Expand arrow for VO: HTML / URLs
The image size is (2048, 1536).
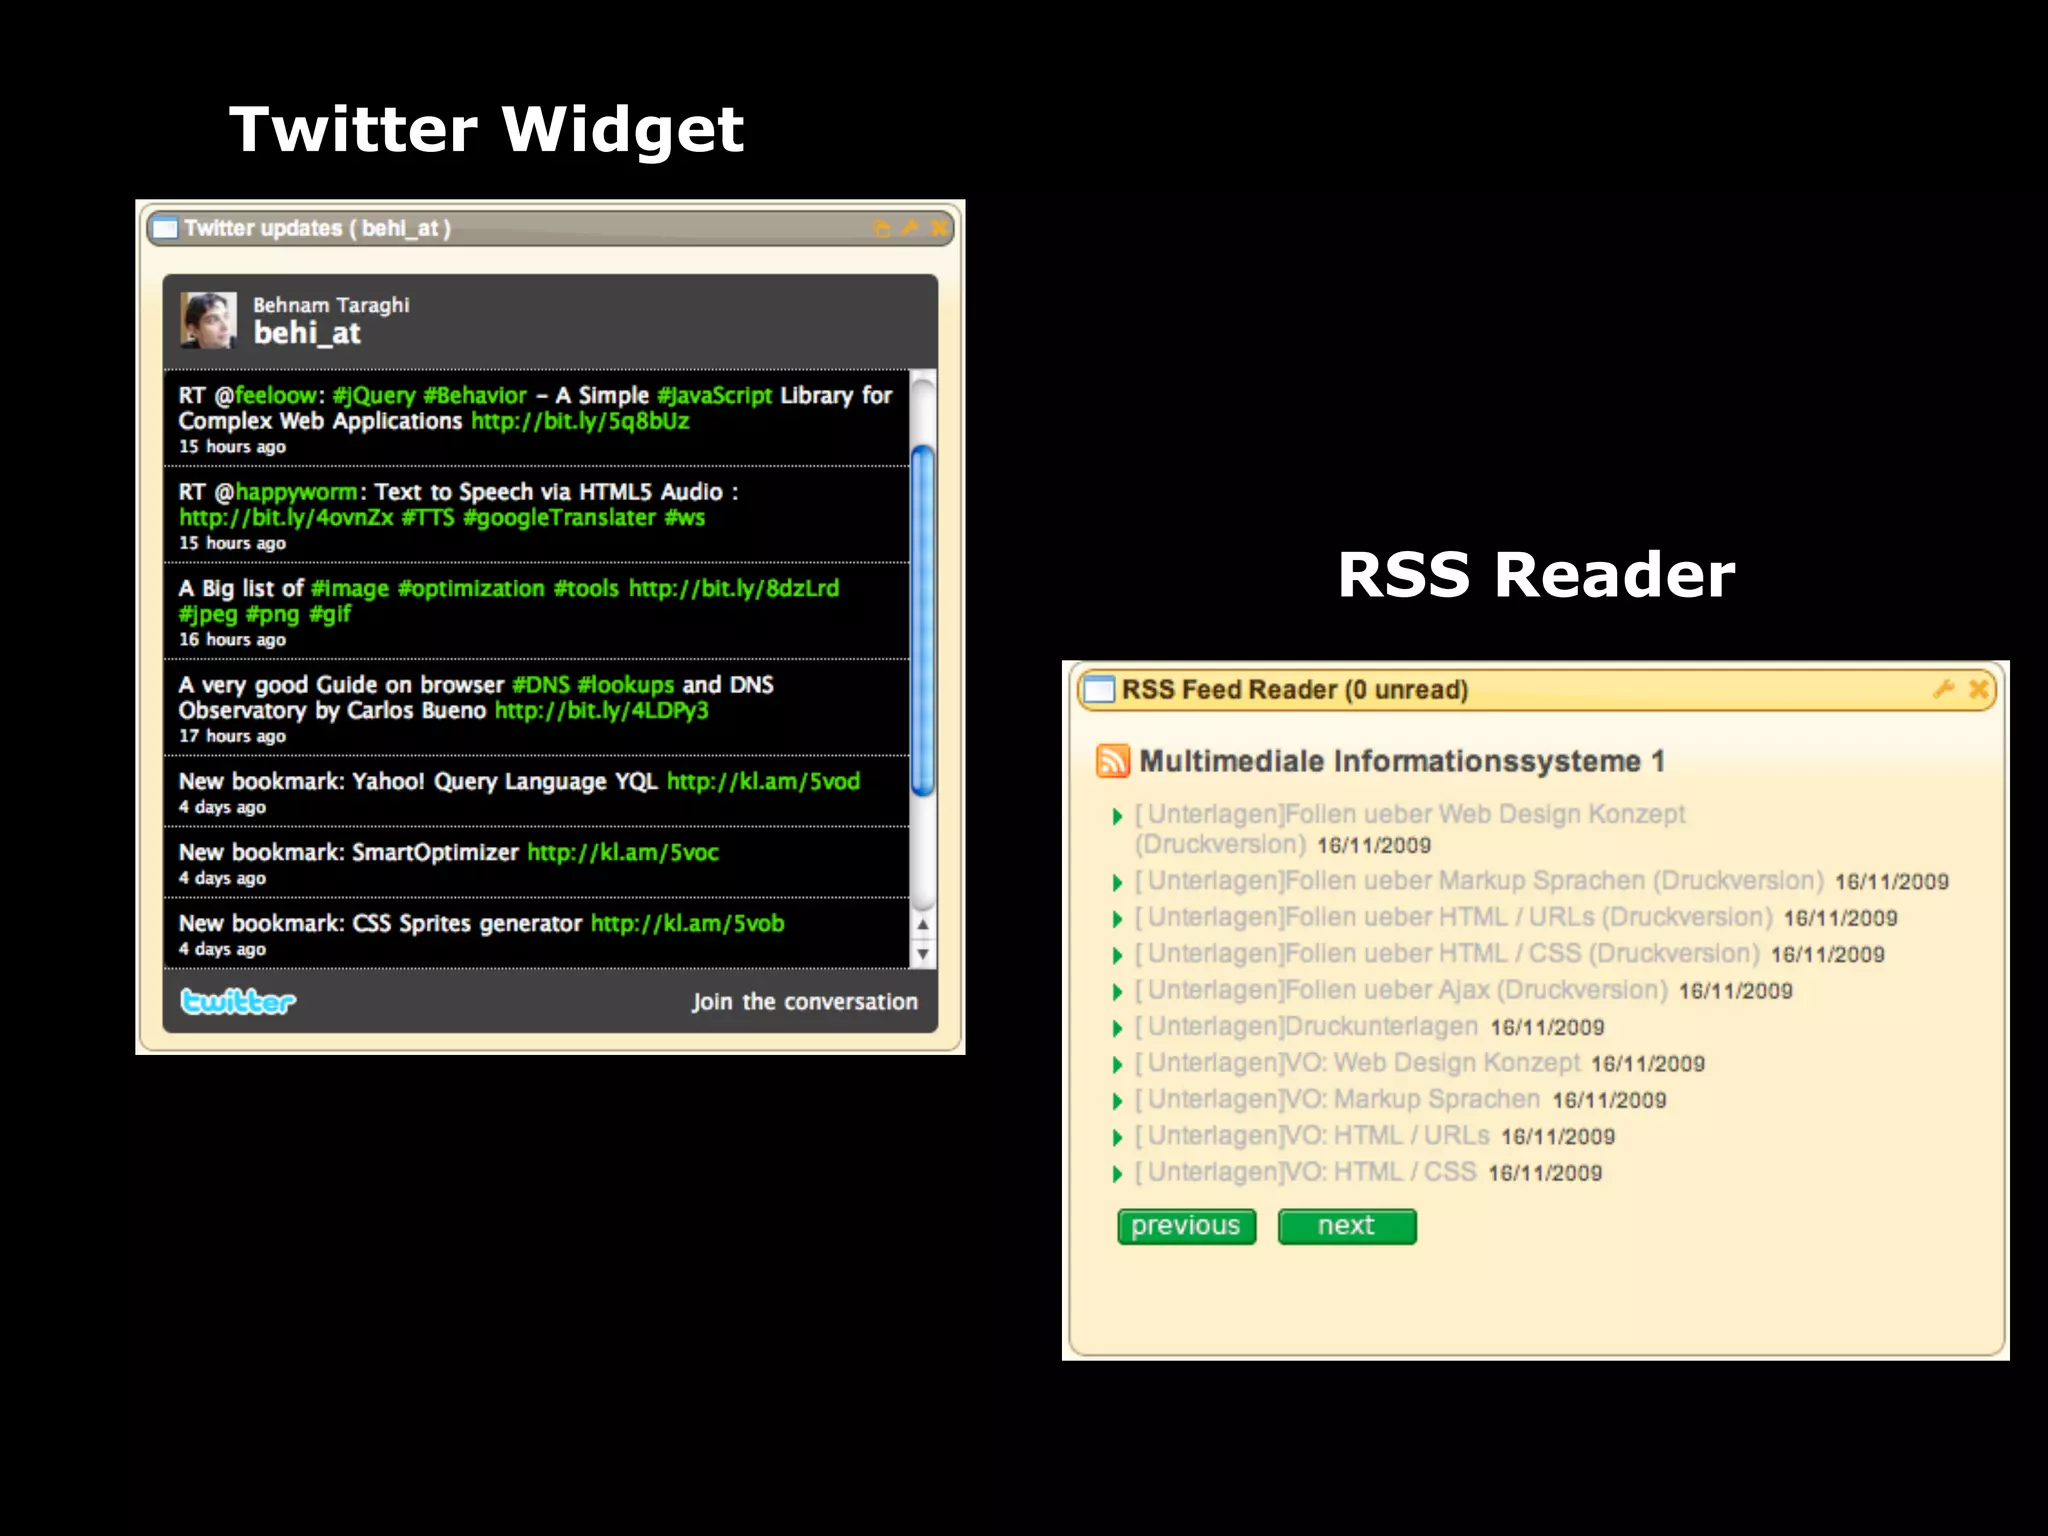pyautogui.click(x=1117, y=1138)
